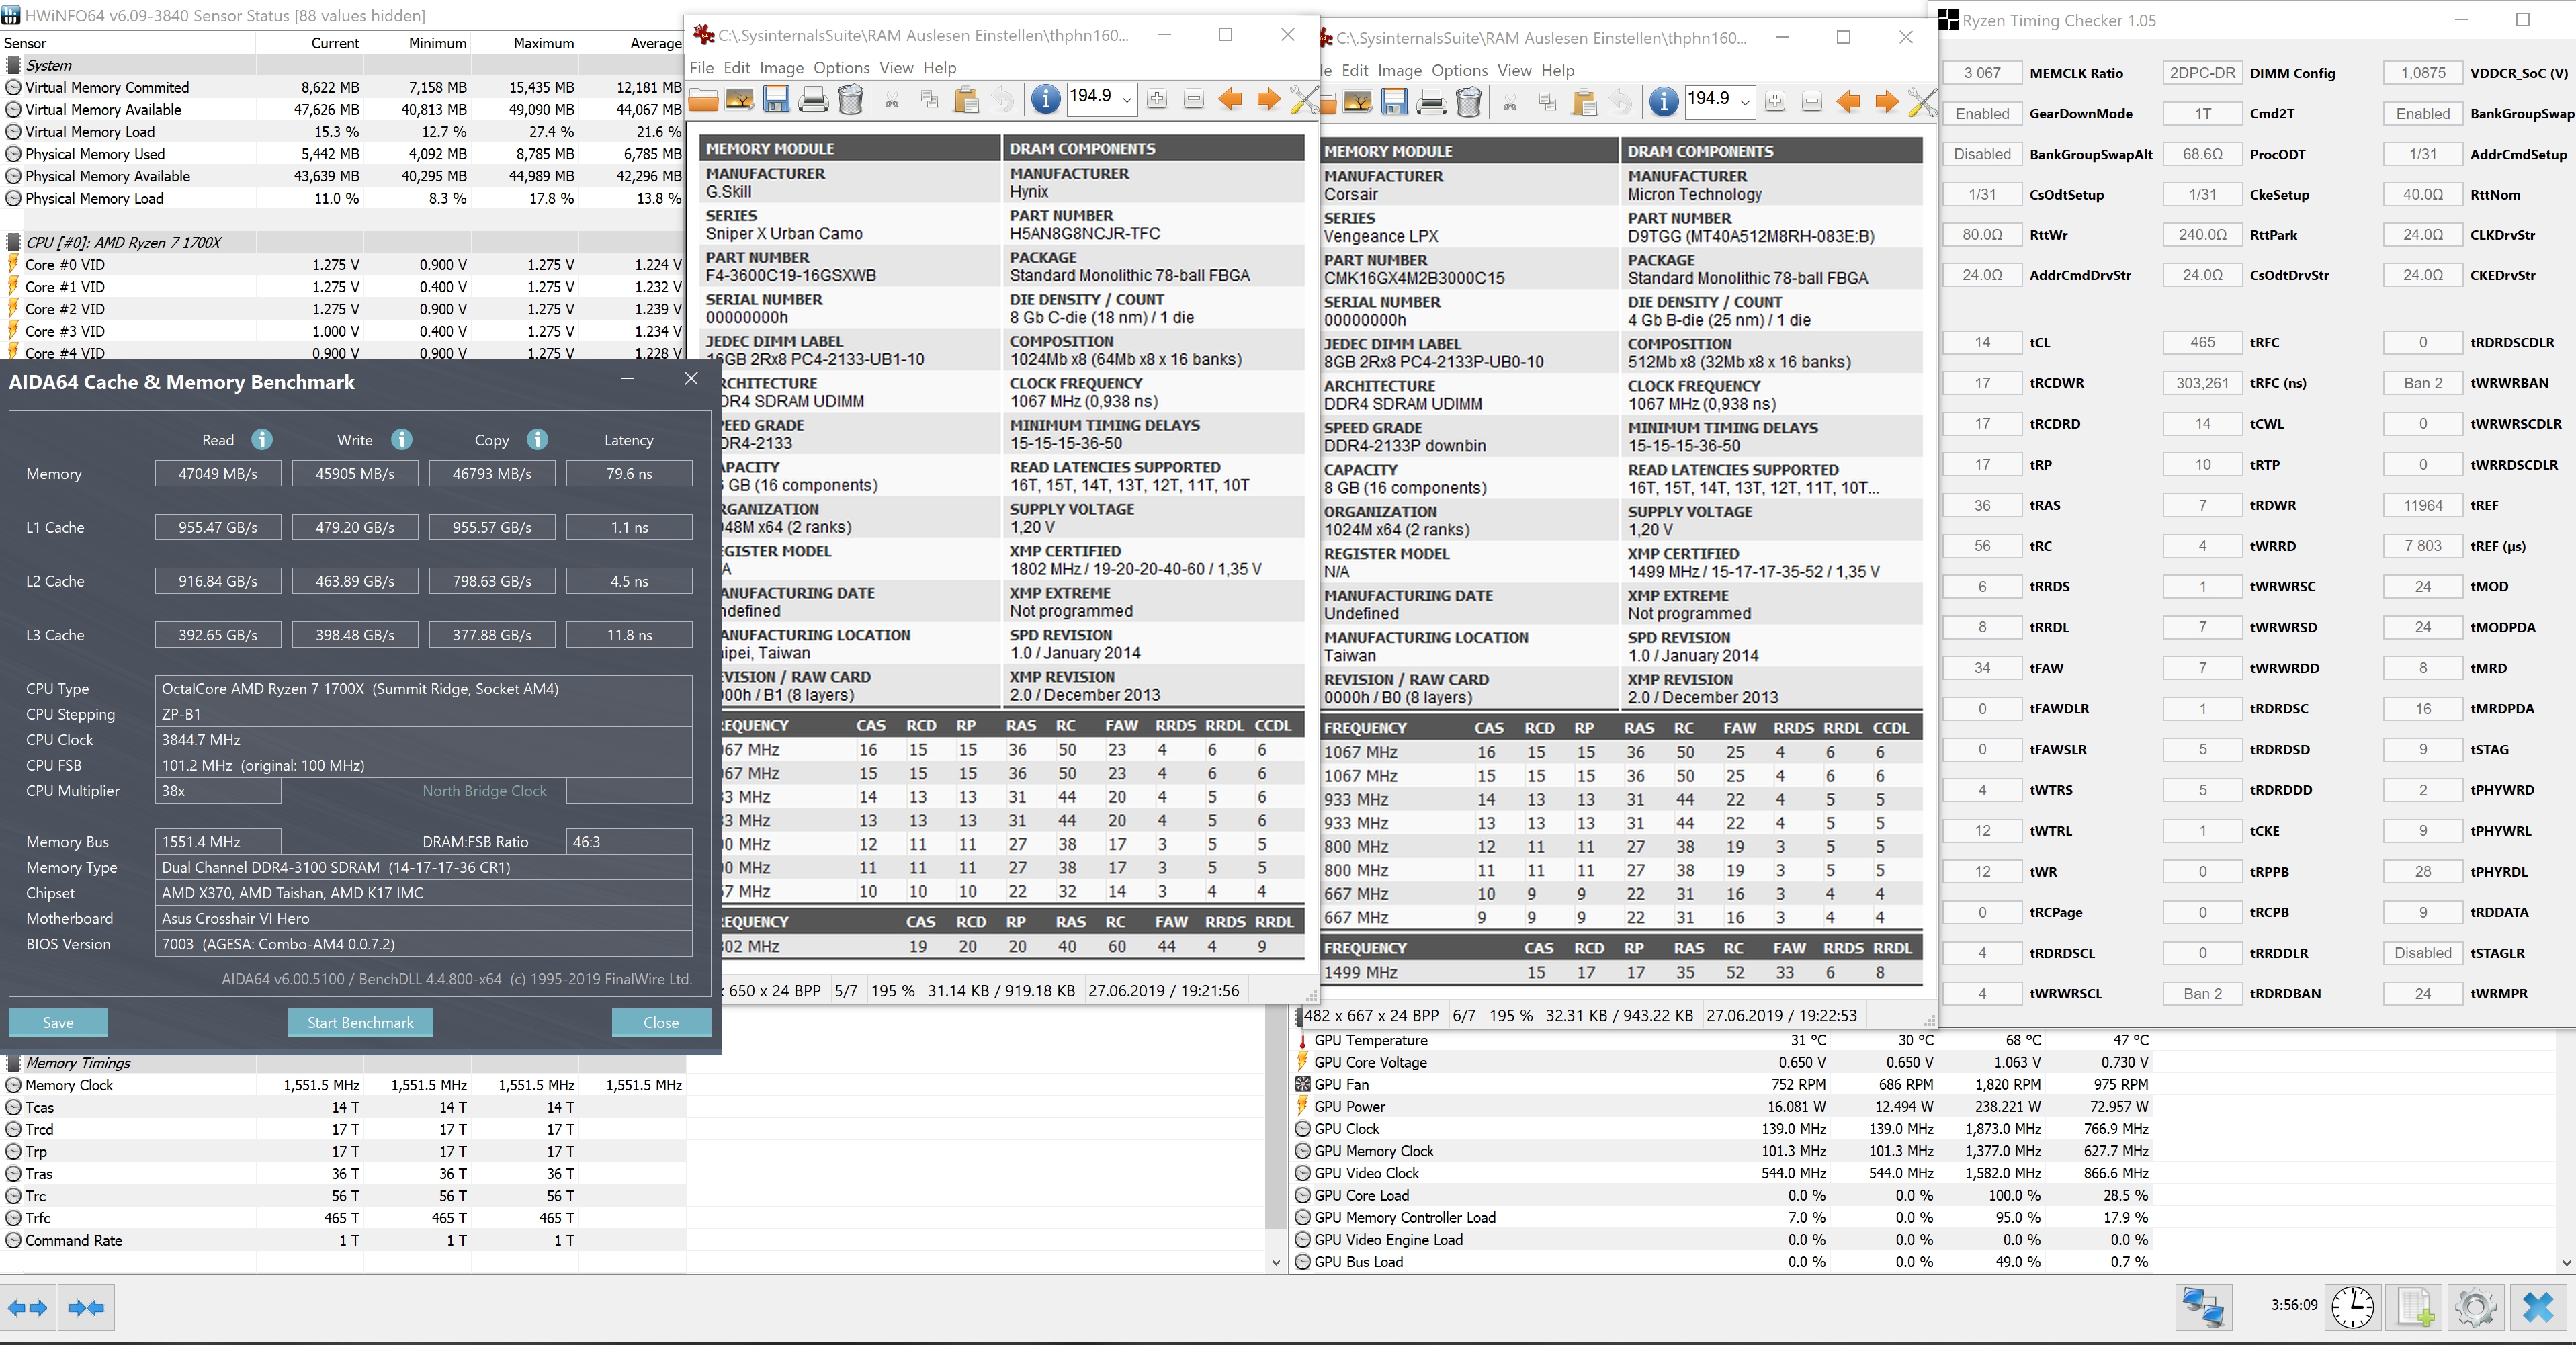Open HWiNFO sensor settings with the gear icon
This screenshot has height=1345, width=2576.
2476,1307
